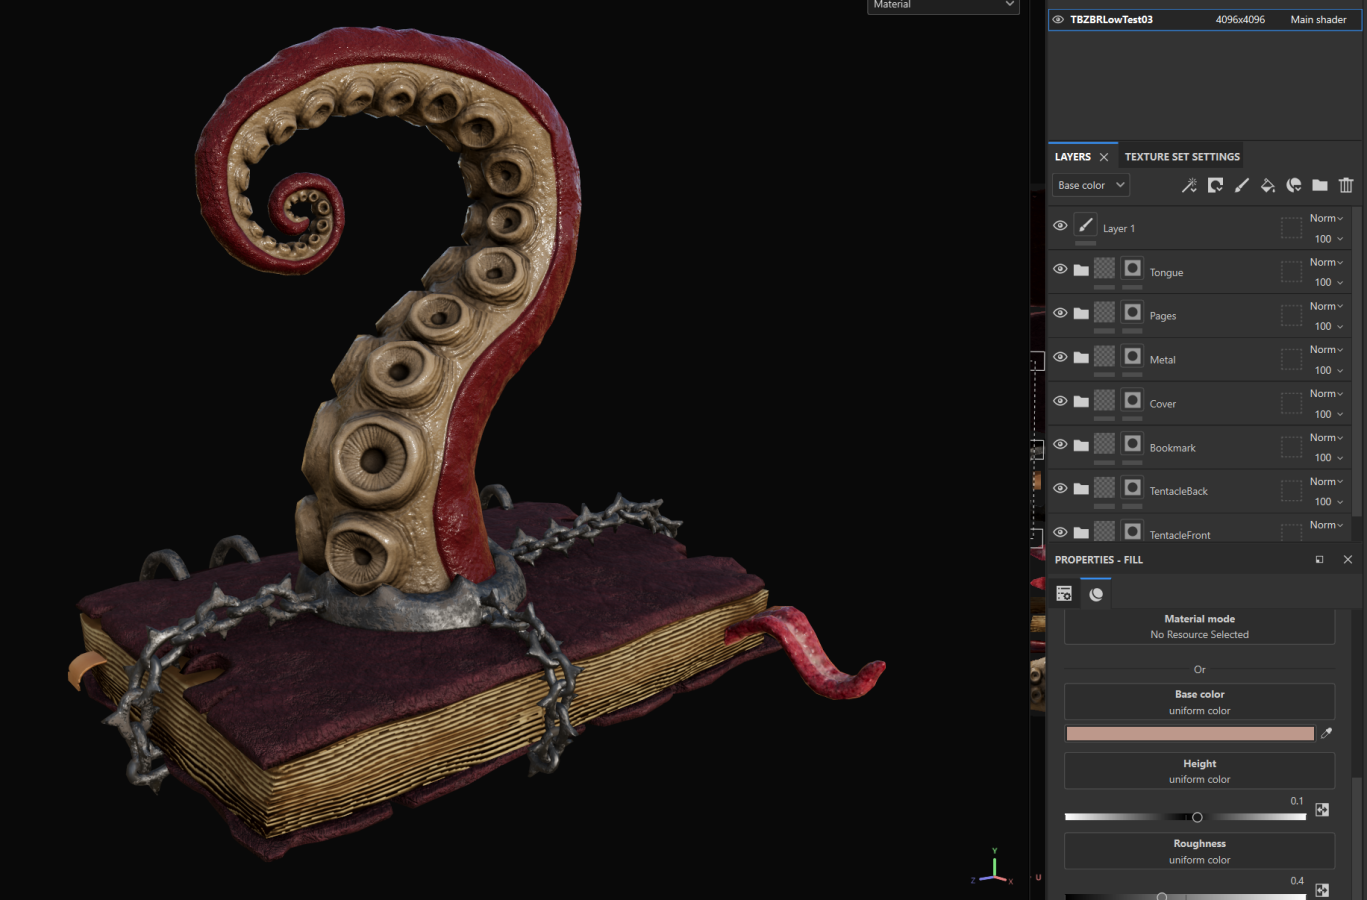Open Cover layer opacity dropdown
This screenshot has width=1367, height=900.
point(1328,414)
